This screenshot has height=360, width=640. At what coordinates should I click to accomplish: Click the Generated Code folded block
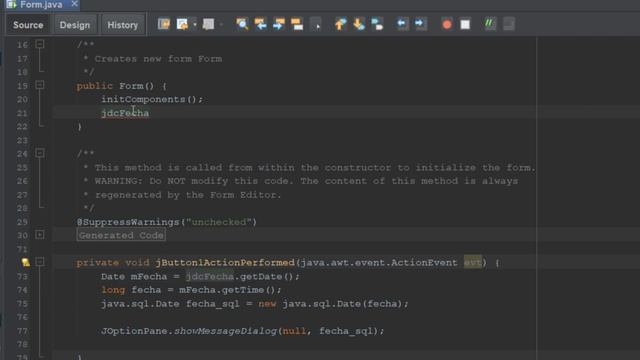click(x=121, y=235)
